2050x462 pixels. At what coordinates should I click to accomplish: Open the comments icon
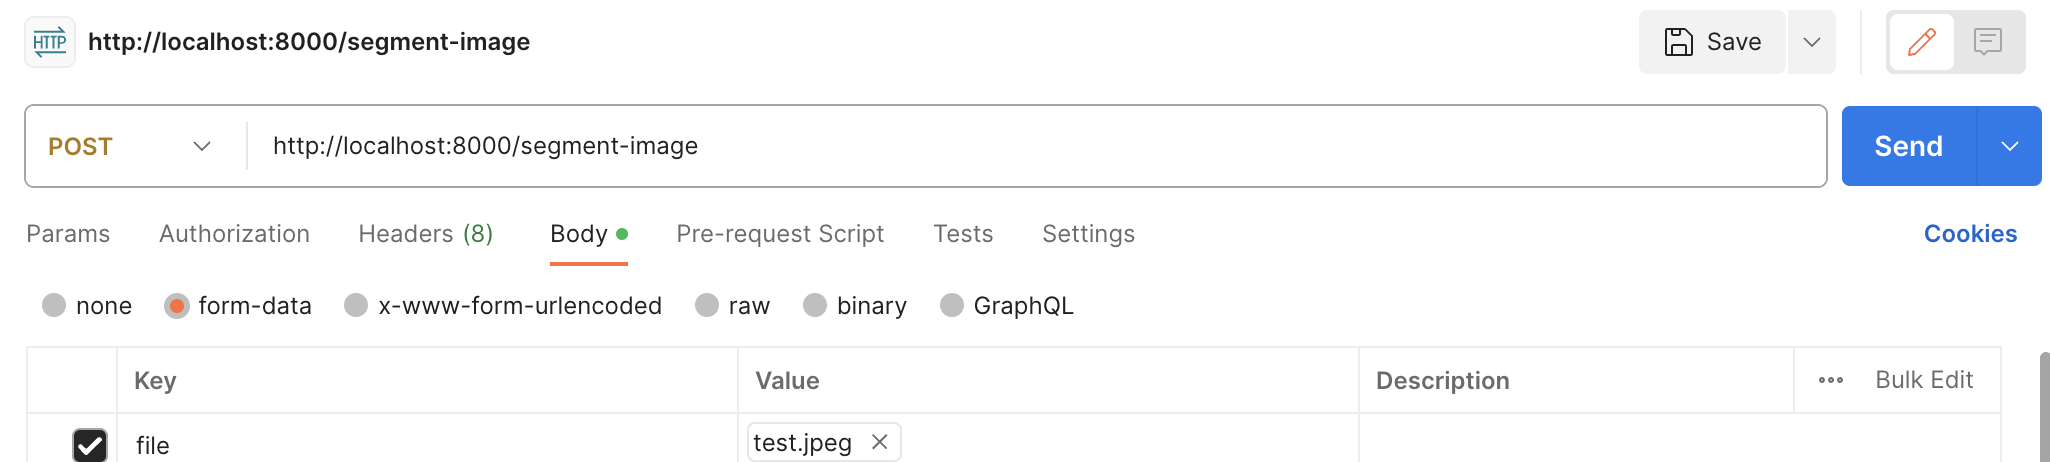(x=1987, y=42)
